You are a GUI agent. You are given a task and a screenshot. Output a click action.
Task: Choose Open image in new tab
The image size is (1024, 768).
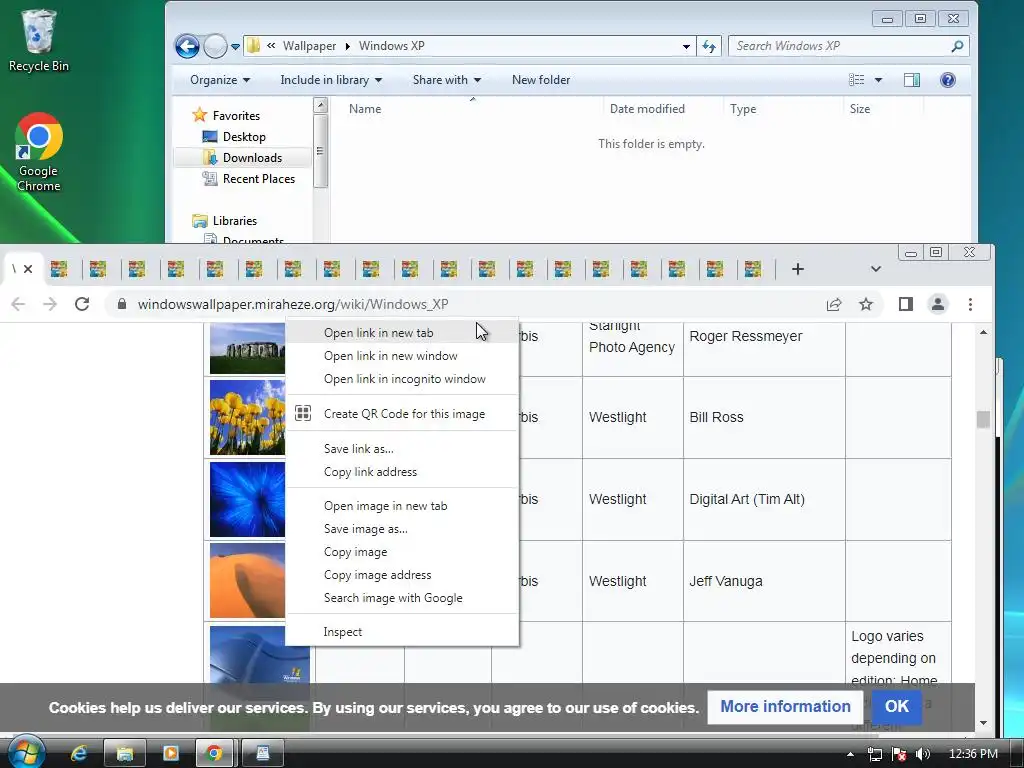click(402, 506)
